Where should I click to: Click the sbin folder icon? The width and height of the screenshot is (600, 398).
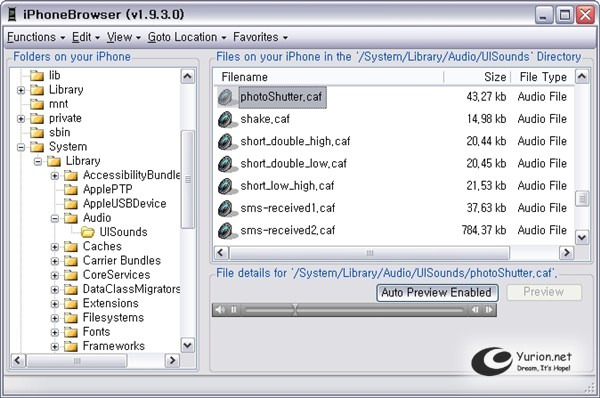[x=37, y=132]
